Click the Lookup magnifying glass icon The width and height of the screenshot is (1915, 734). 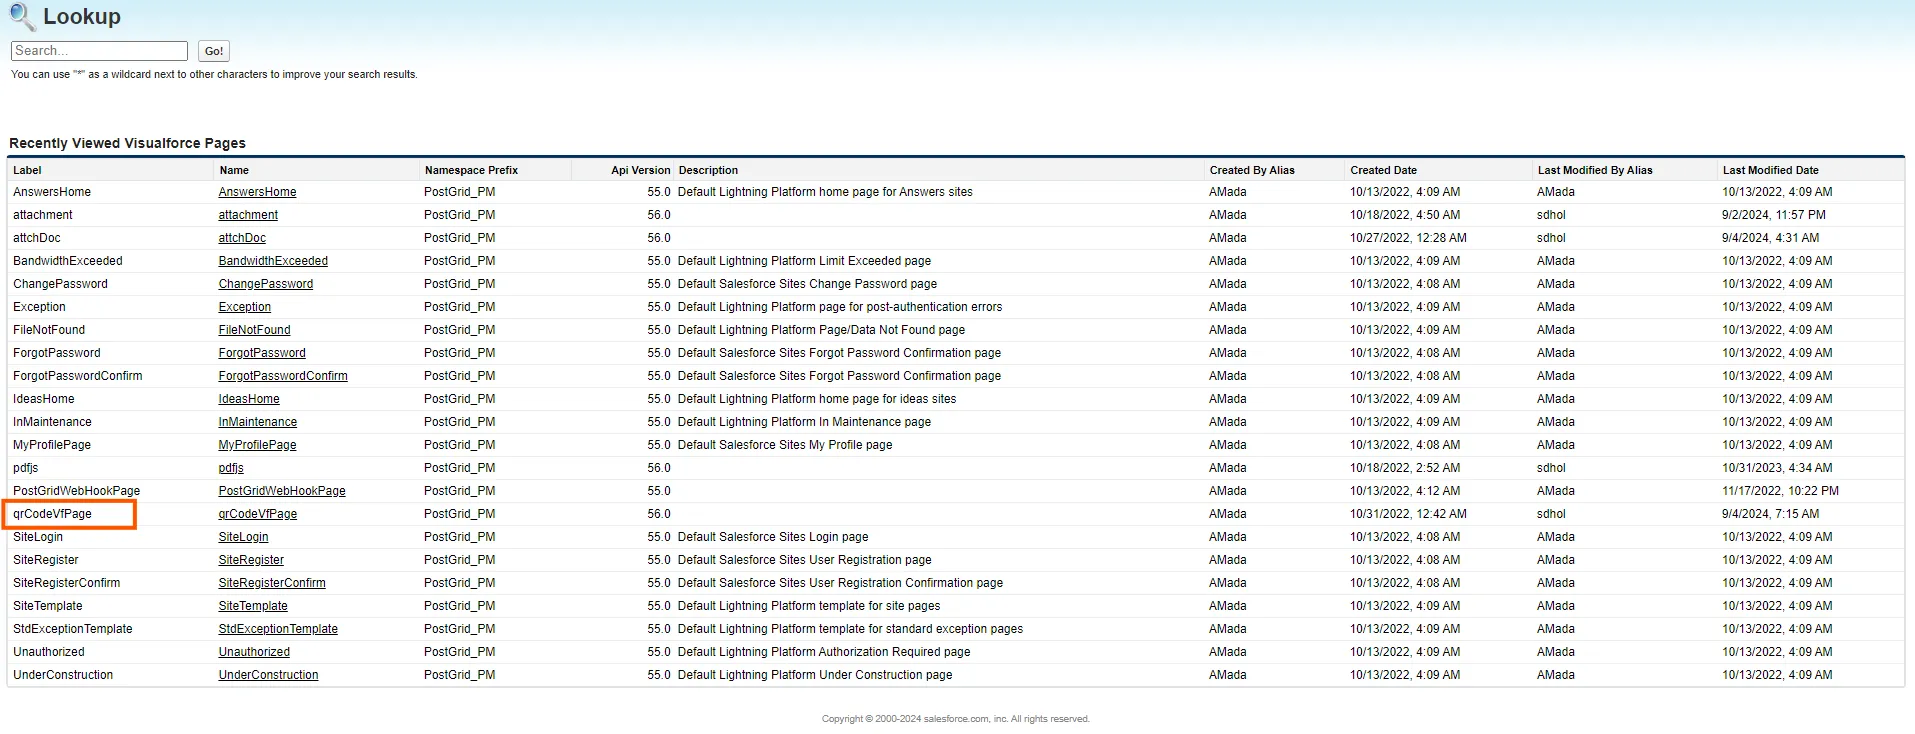22,17
